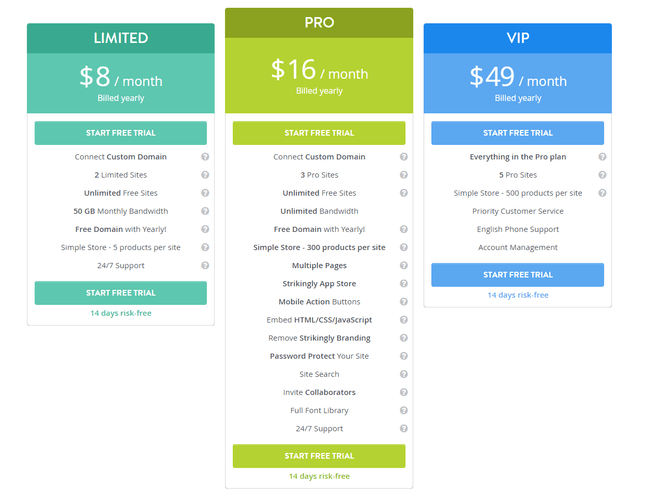The image size is (645, 498).
Task: Click help icon beside 2 Limited Sites
Action: [x=205, y=175]
